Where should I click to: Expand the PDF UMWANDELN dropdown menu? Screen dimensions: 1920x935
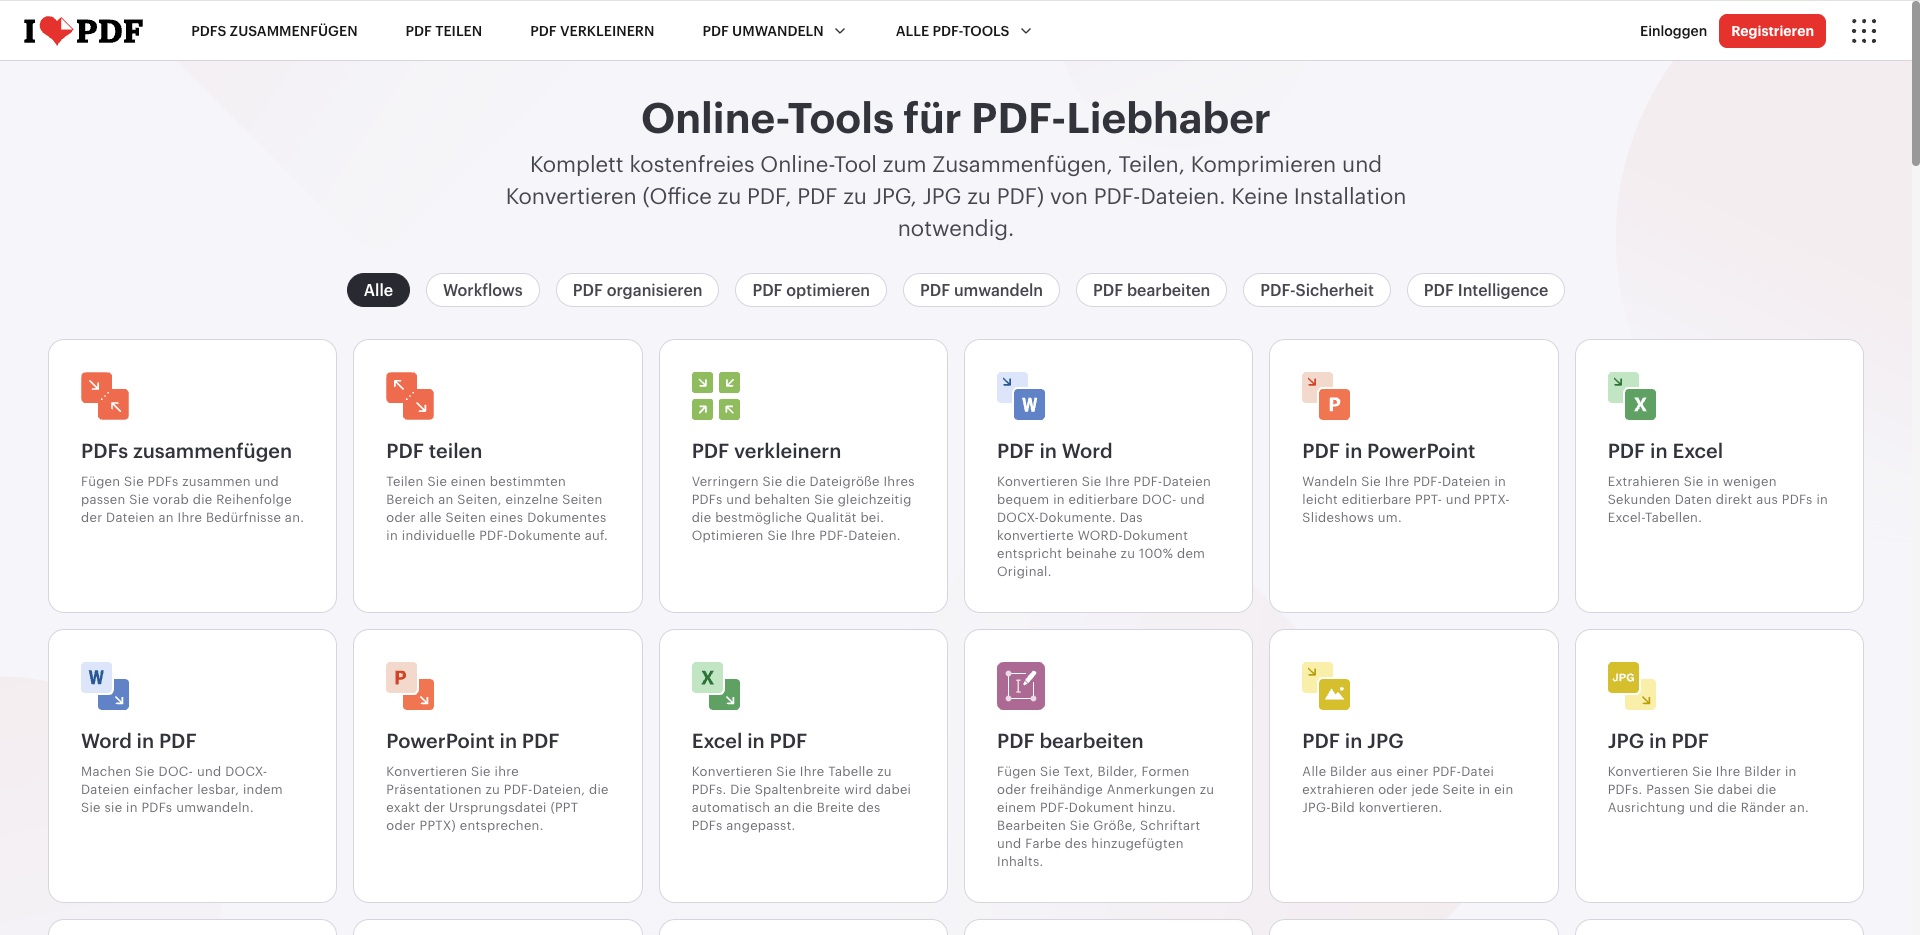774,31
